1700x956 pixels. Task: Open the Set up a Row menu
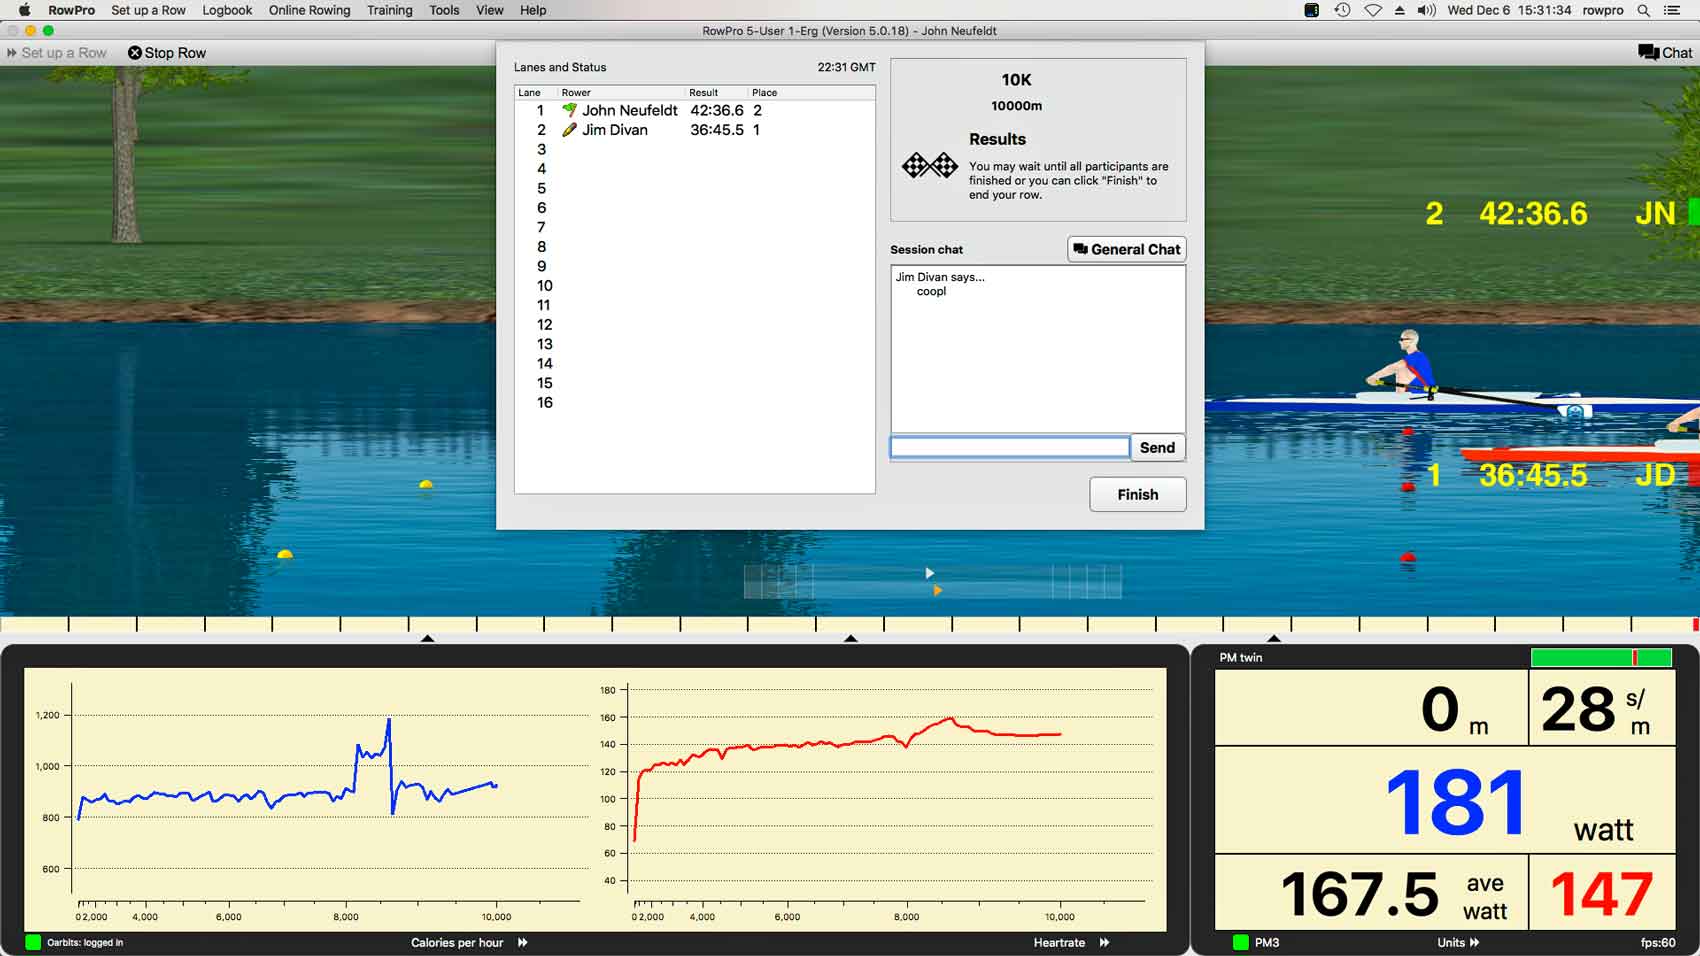(148, 10)
